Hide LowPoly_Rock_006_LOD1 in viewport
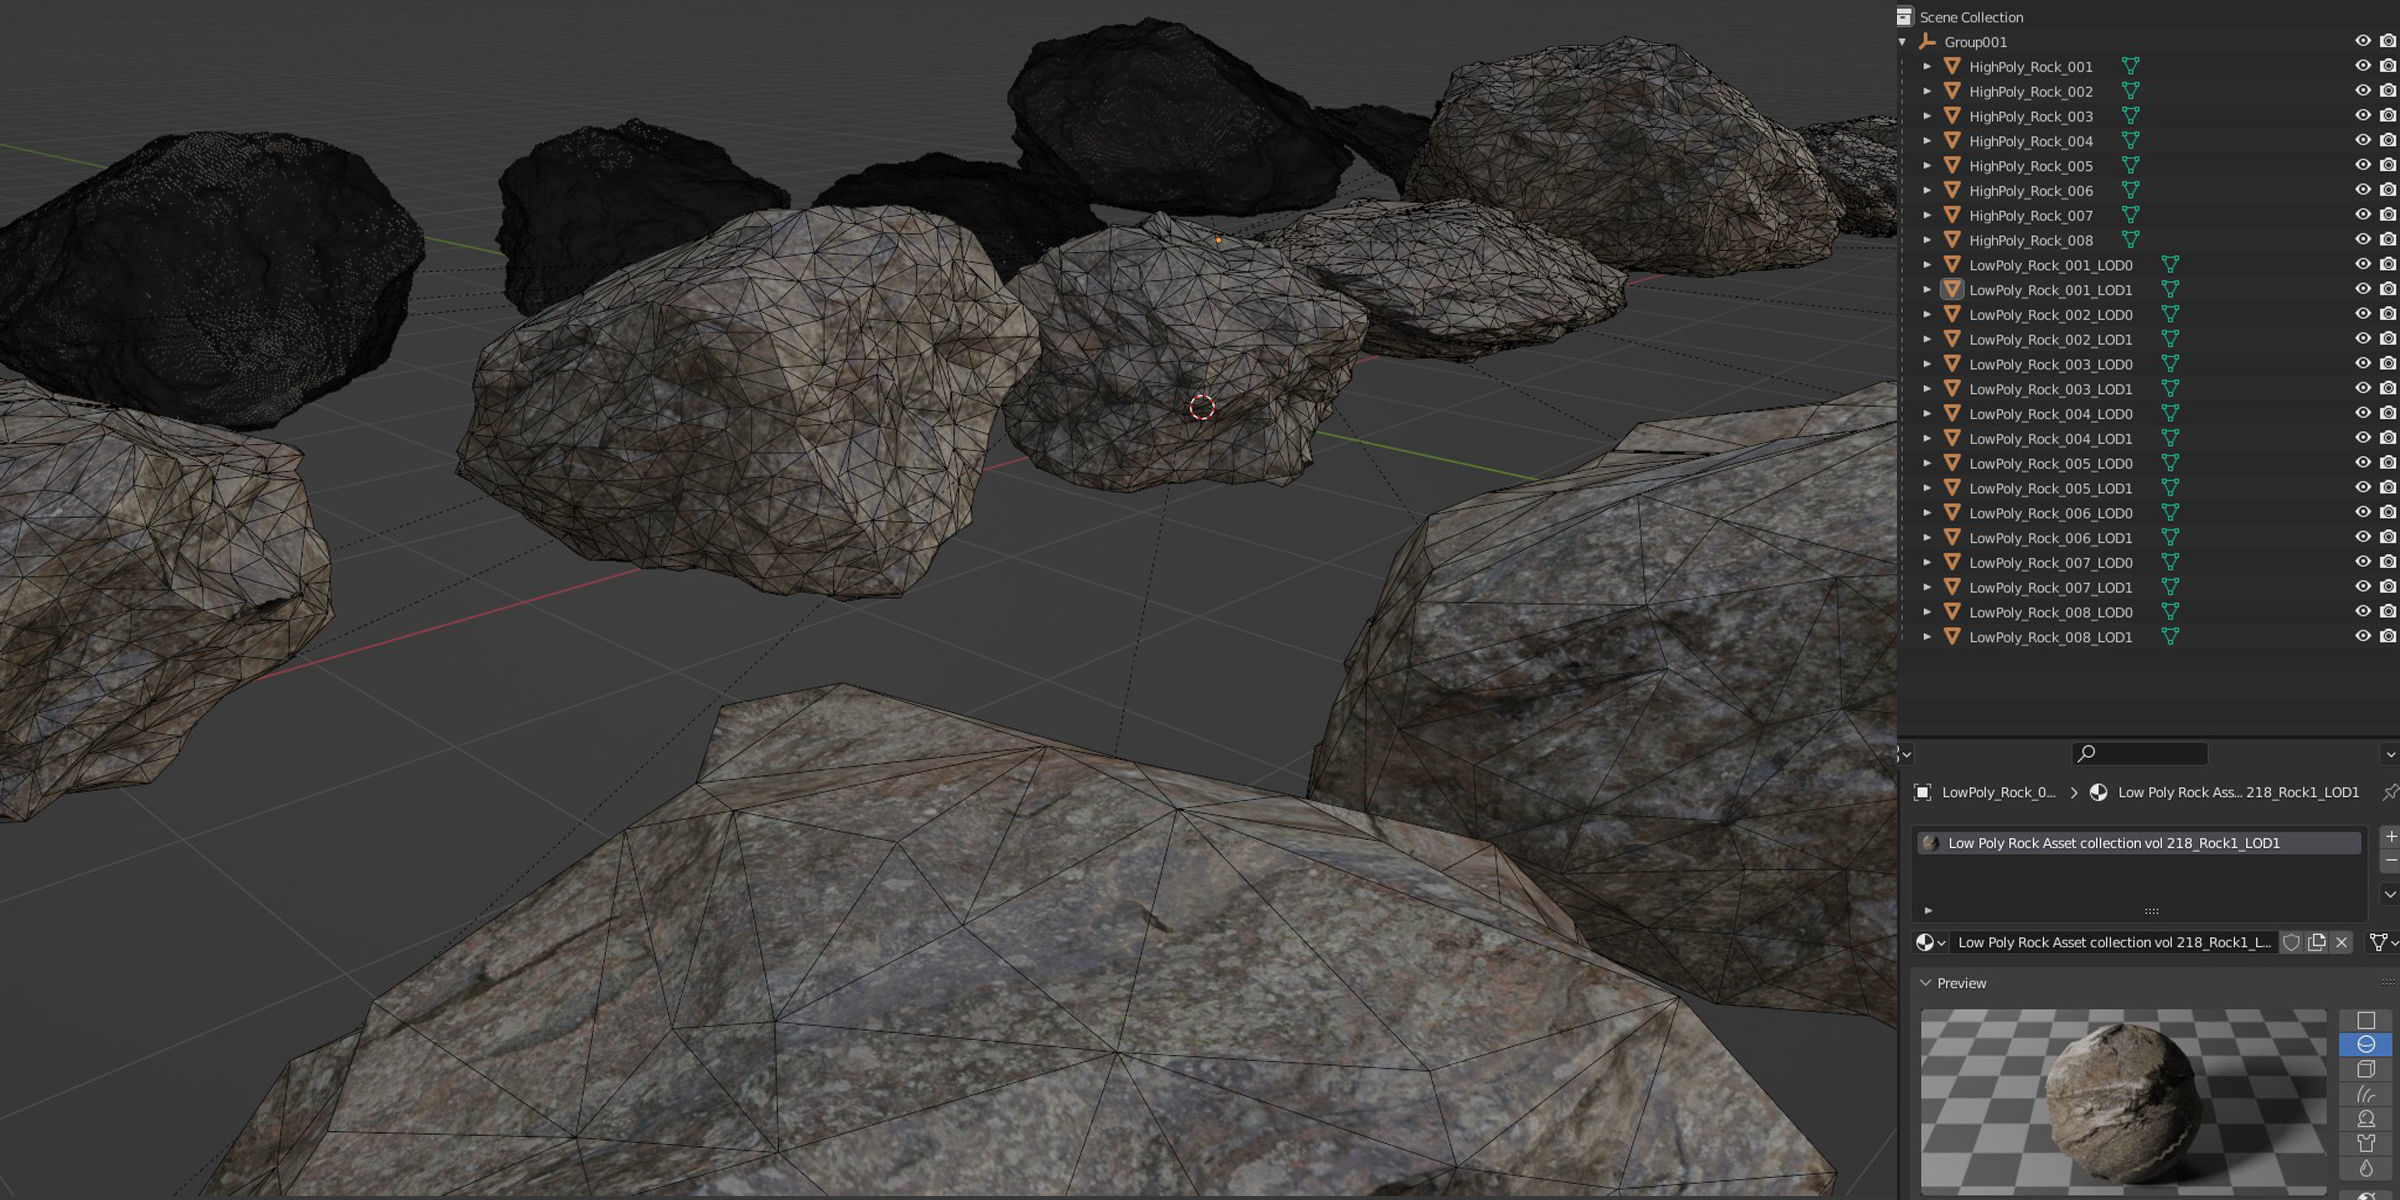 point(2363,538)
